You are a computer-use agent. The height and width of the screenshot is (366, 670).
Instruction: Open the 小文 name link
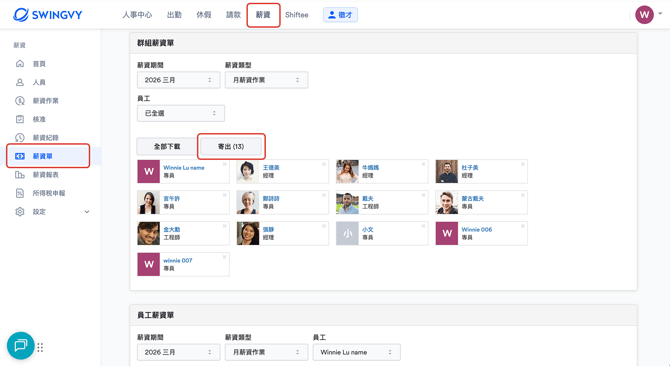(x=367, y=229)
